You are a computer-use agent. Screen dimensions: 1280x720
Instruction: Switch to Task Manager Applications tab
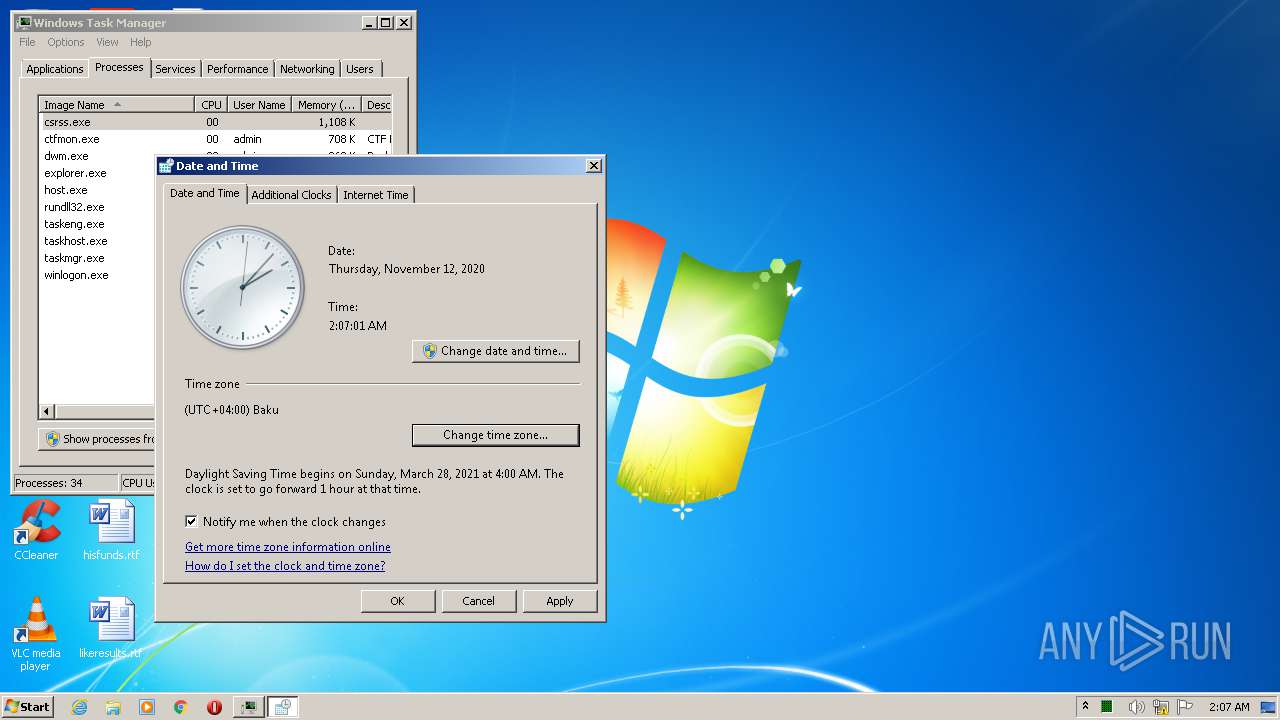54,69
